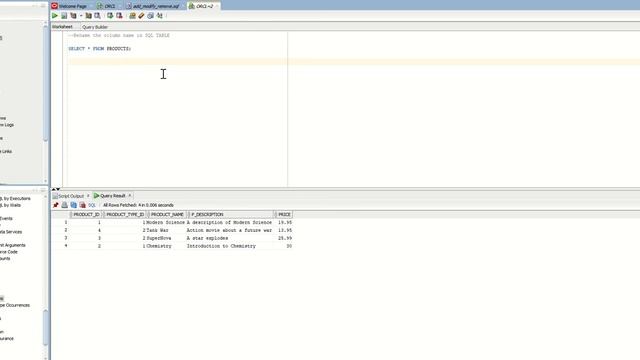Close the Script Output tab
This screenshot has width=640, height=360.
[x=88, y=196]
